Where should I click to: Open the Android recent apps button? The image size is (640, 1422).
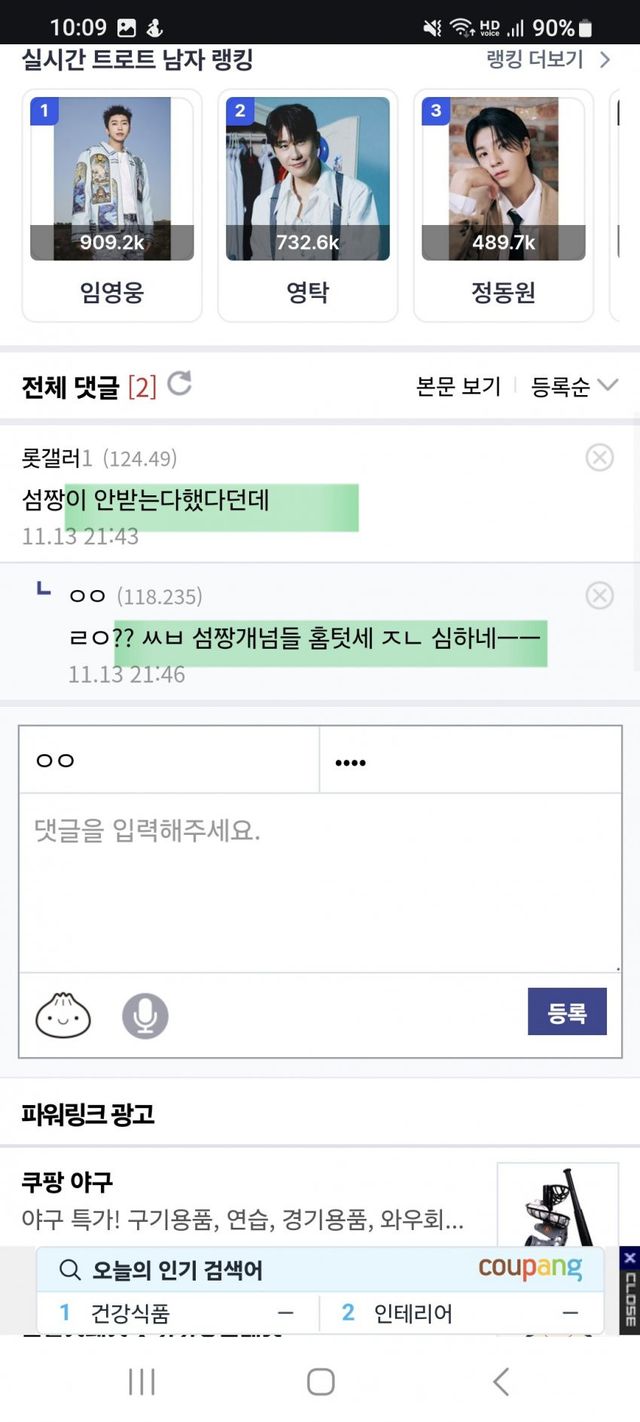tap(141, 1382)
